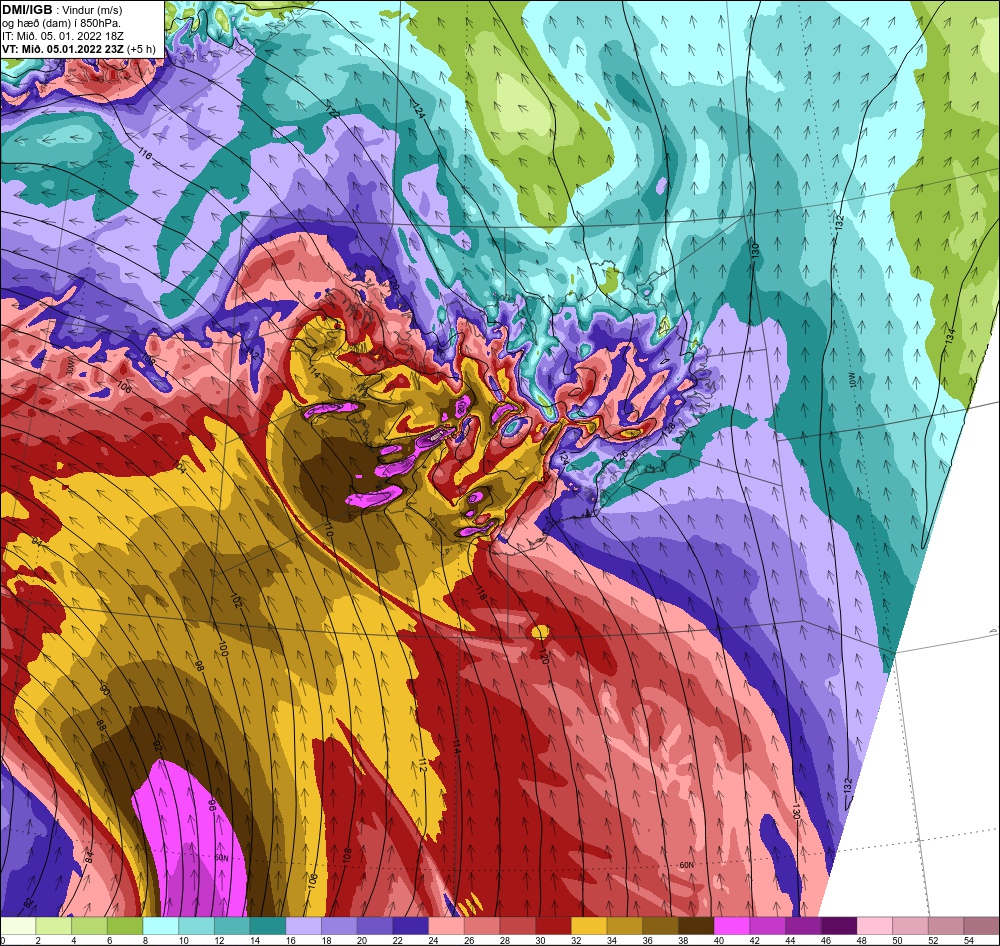This screenshot has width=1000, height=946.
Task: Click the '82' contour label
Action: pos(28,904)
